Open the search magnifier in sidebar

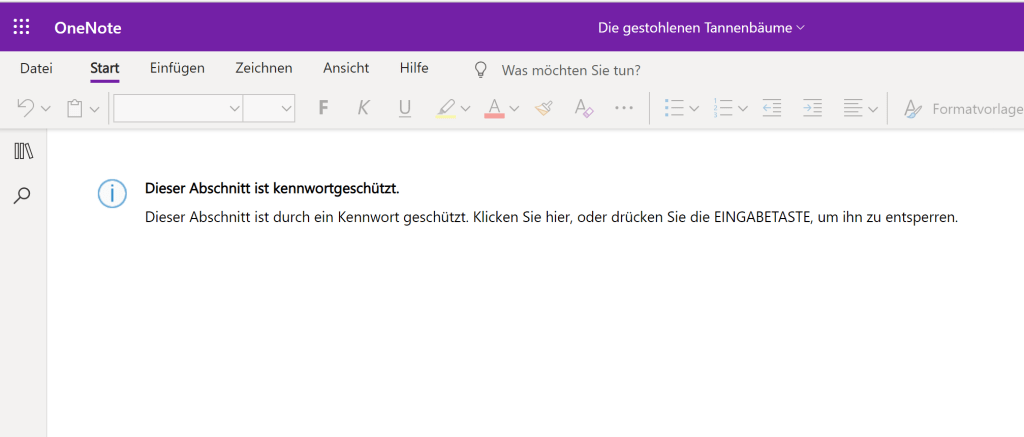(x=23, y=196)
